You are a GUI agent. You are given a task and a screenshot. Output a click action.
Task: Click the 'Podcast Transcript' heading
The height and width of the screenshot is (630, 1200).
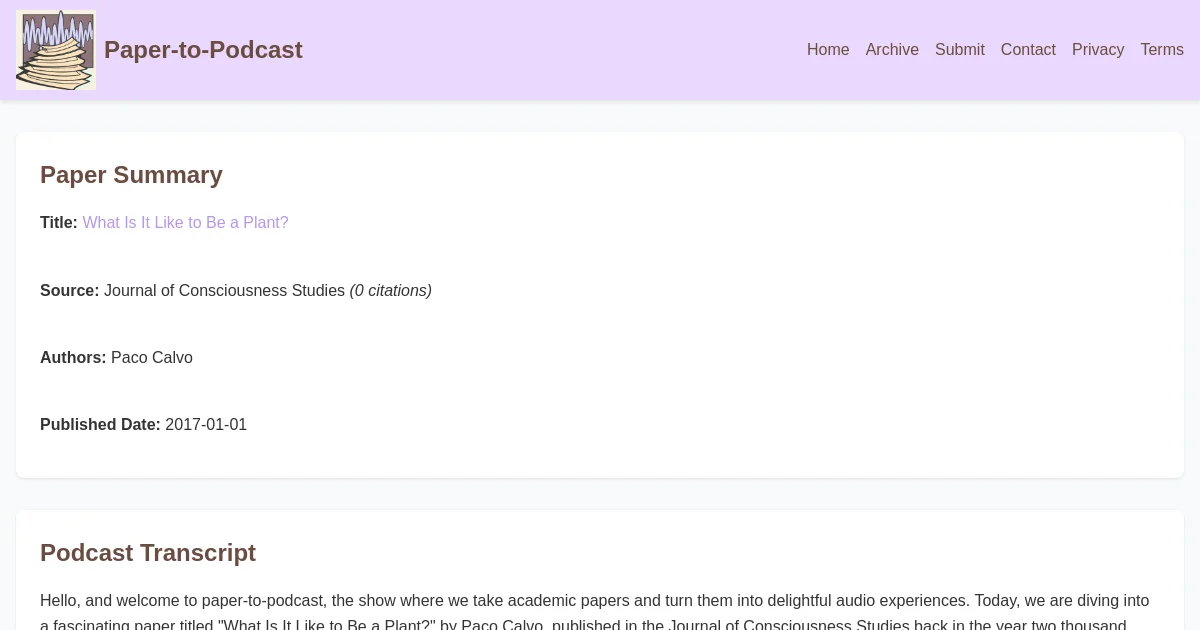[148, 553]
